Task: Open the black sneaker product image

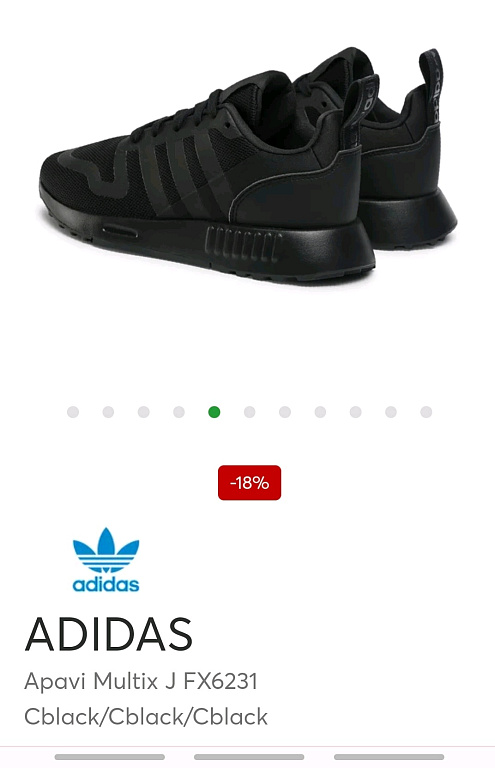Action: click(248, 165)
